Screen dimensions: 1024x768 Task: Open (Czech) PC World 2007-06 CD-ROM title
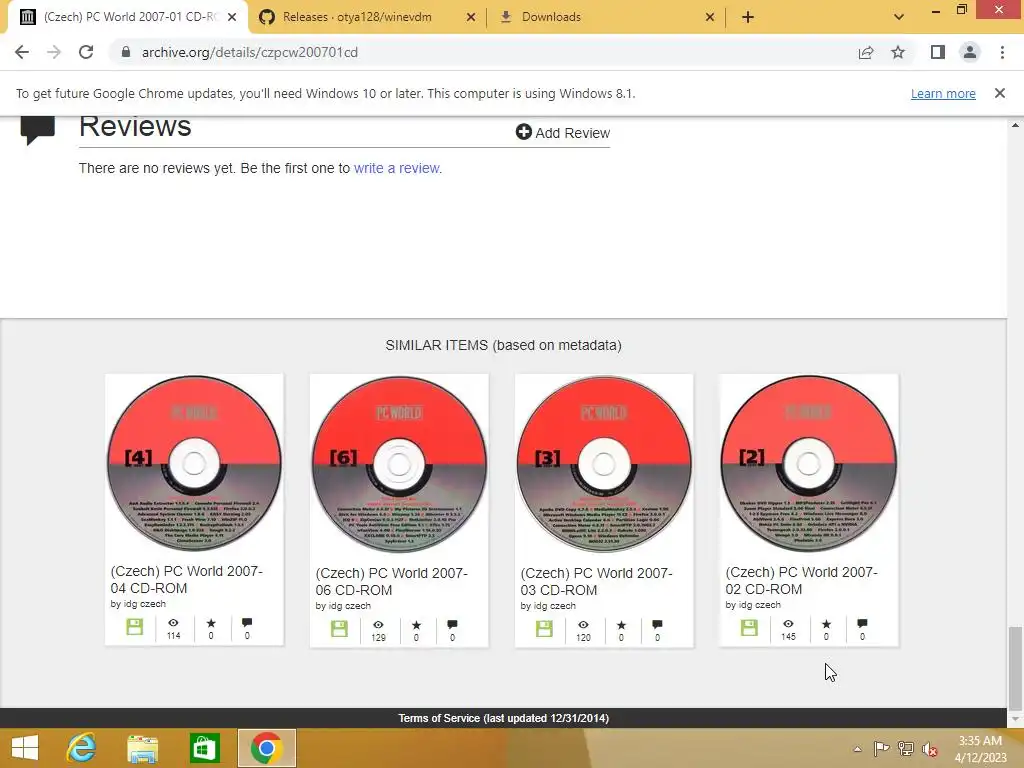click(391, 581)
